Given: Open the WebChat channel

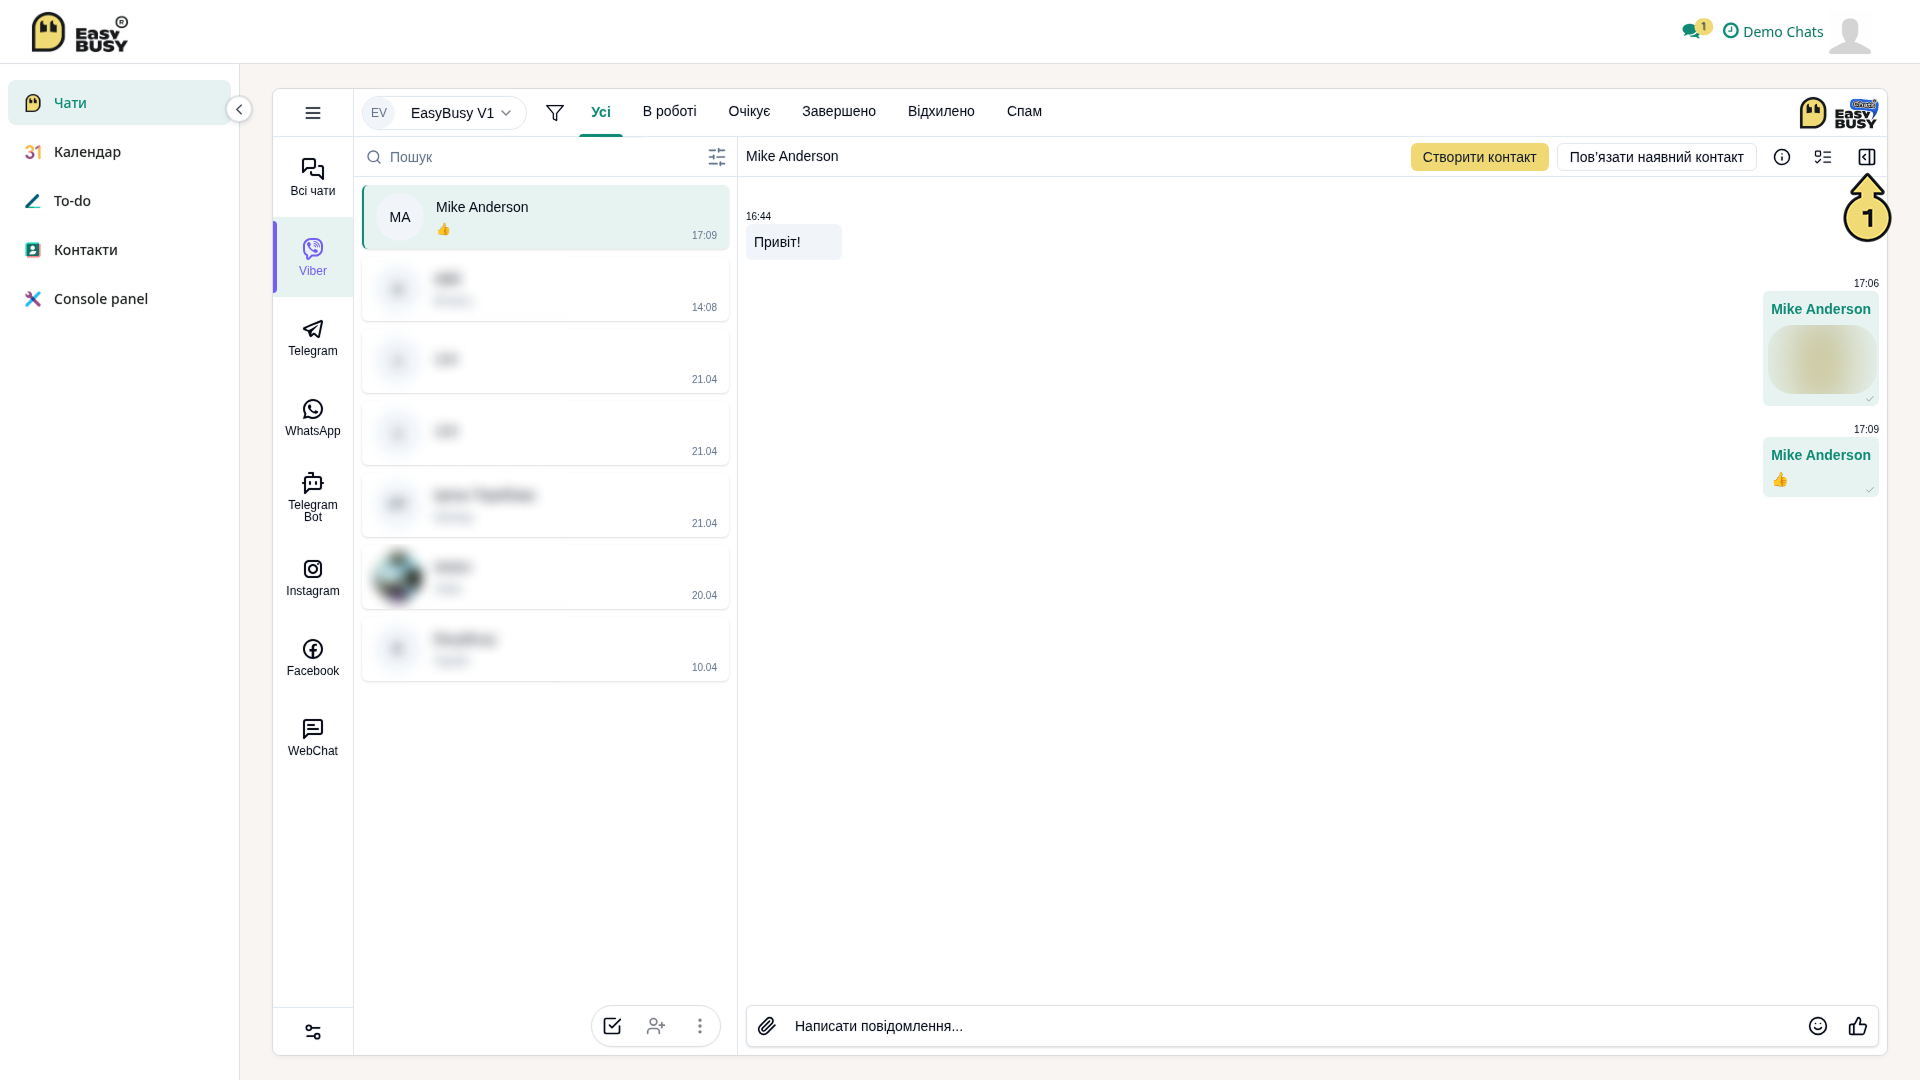Looking at the screenshot, I should (x=313, y=737).
